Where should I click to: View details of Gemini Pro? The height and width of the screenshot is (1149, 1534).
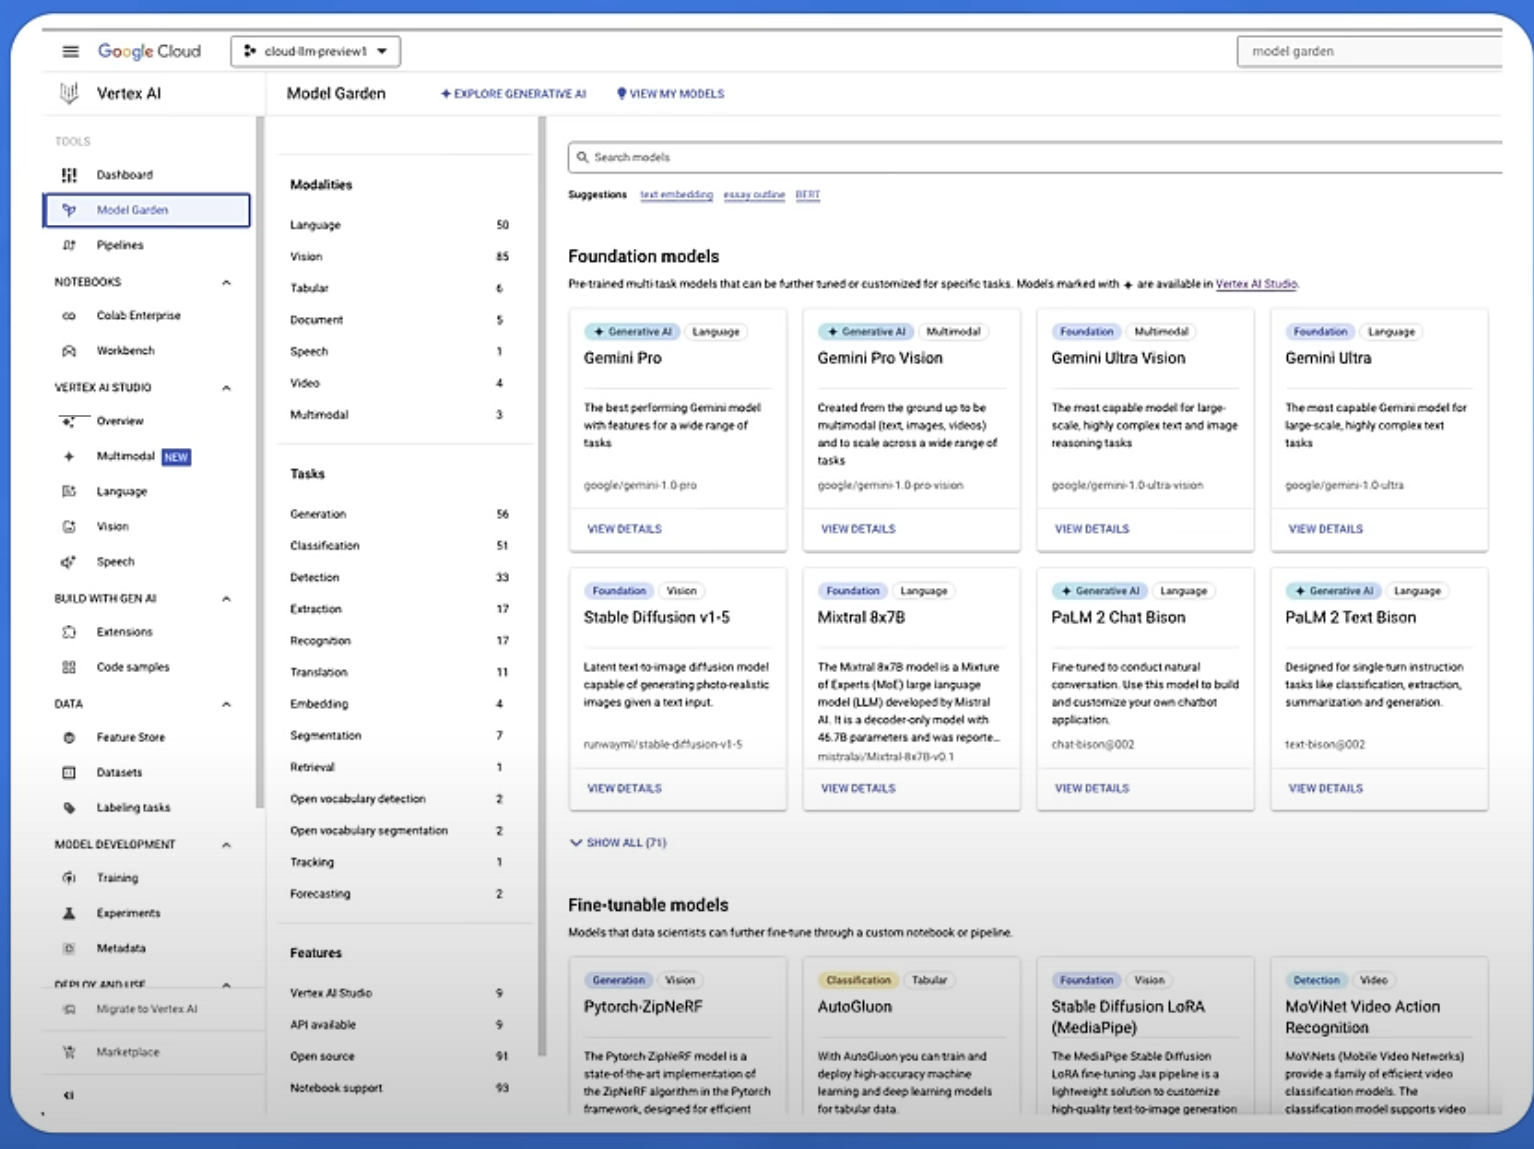tap(624, 529)
